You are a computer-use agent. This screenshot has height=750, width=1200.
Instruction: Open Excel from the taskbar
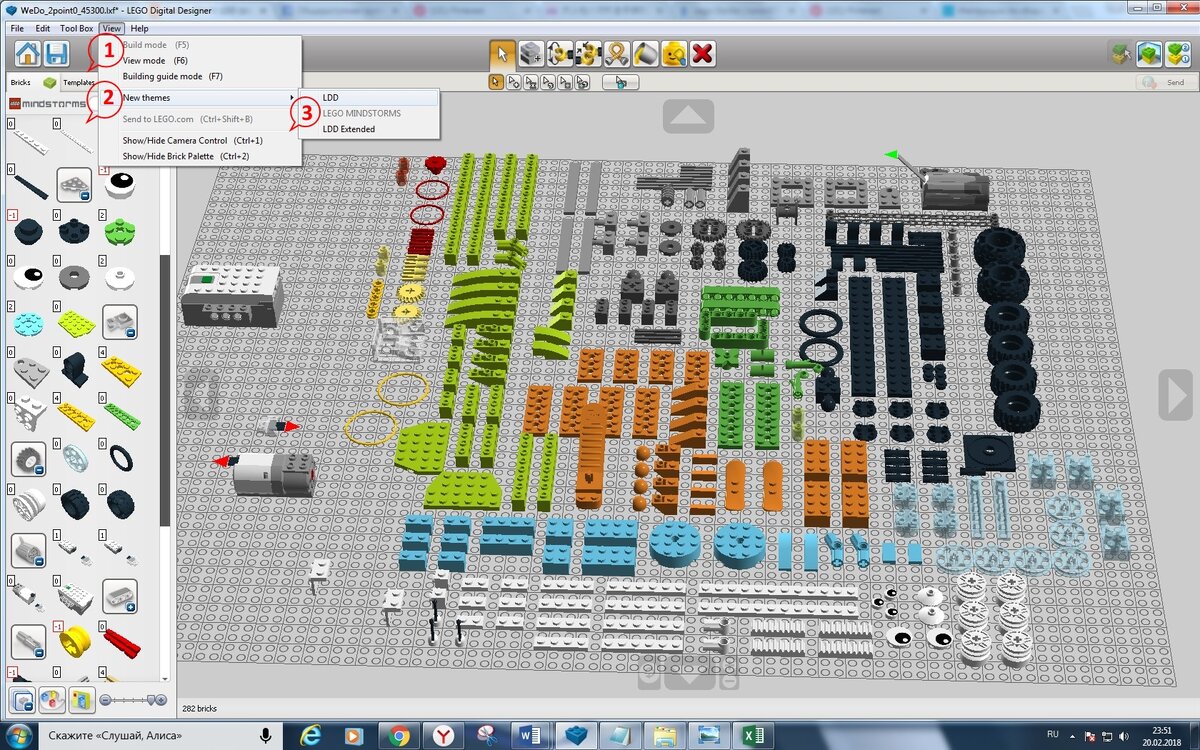coord(754,736)
